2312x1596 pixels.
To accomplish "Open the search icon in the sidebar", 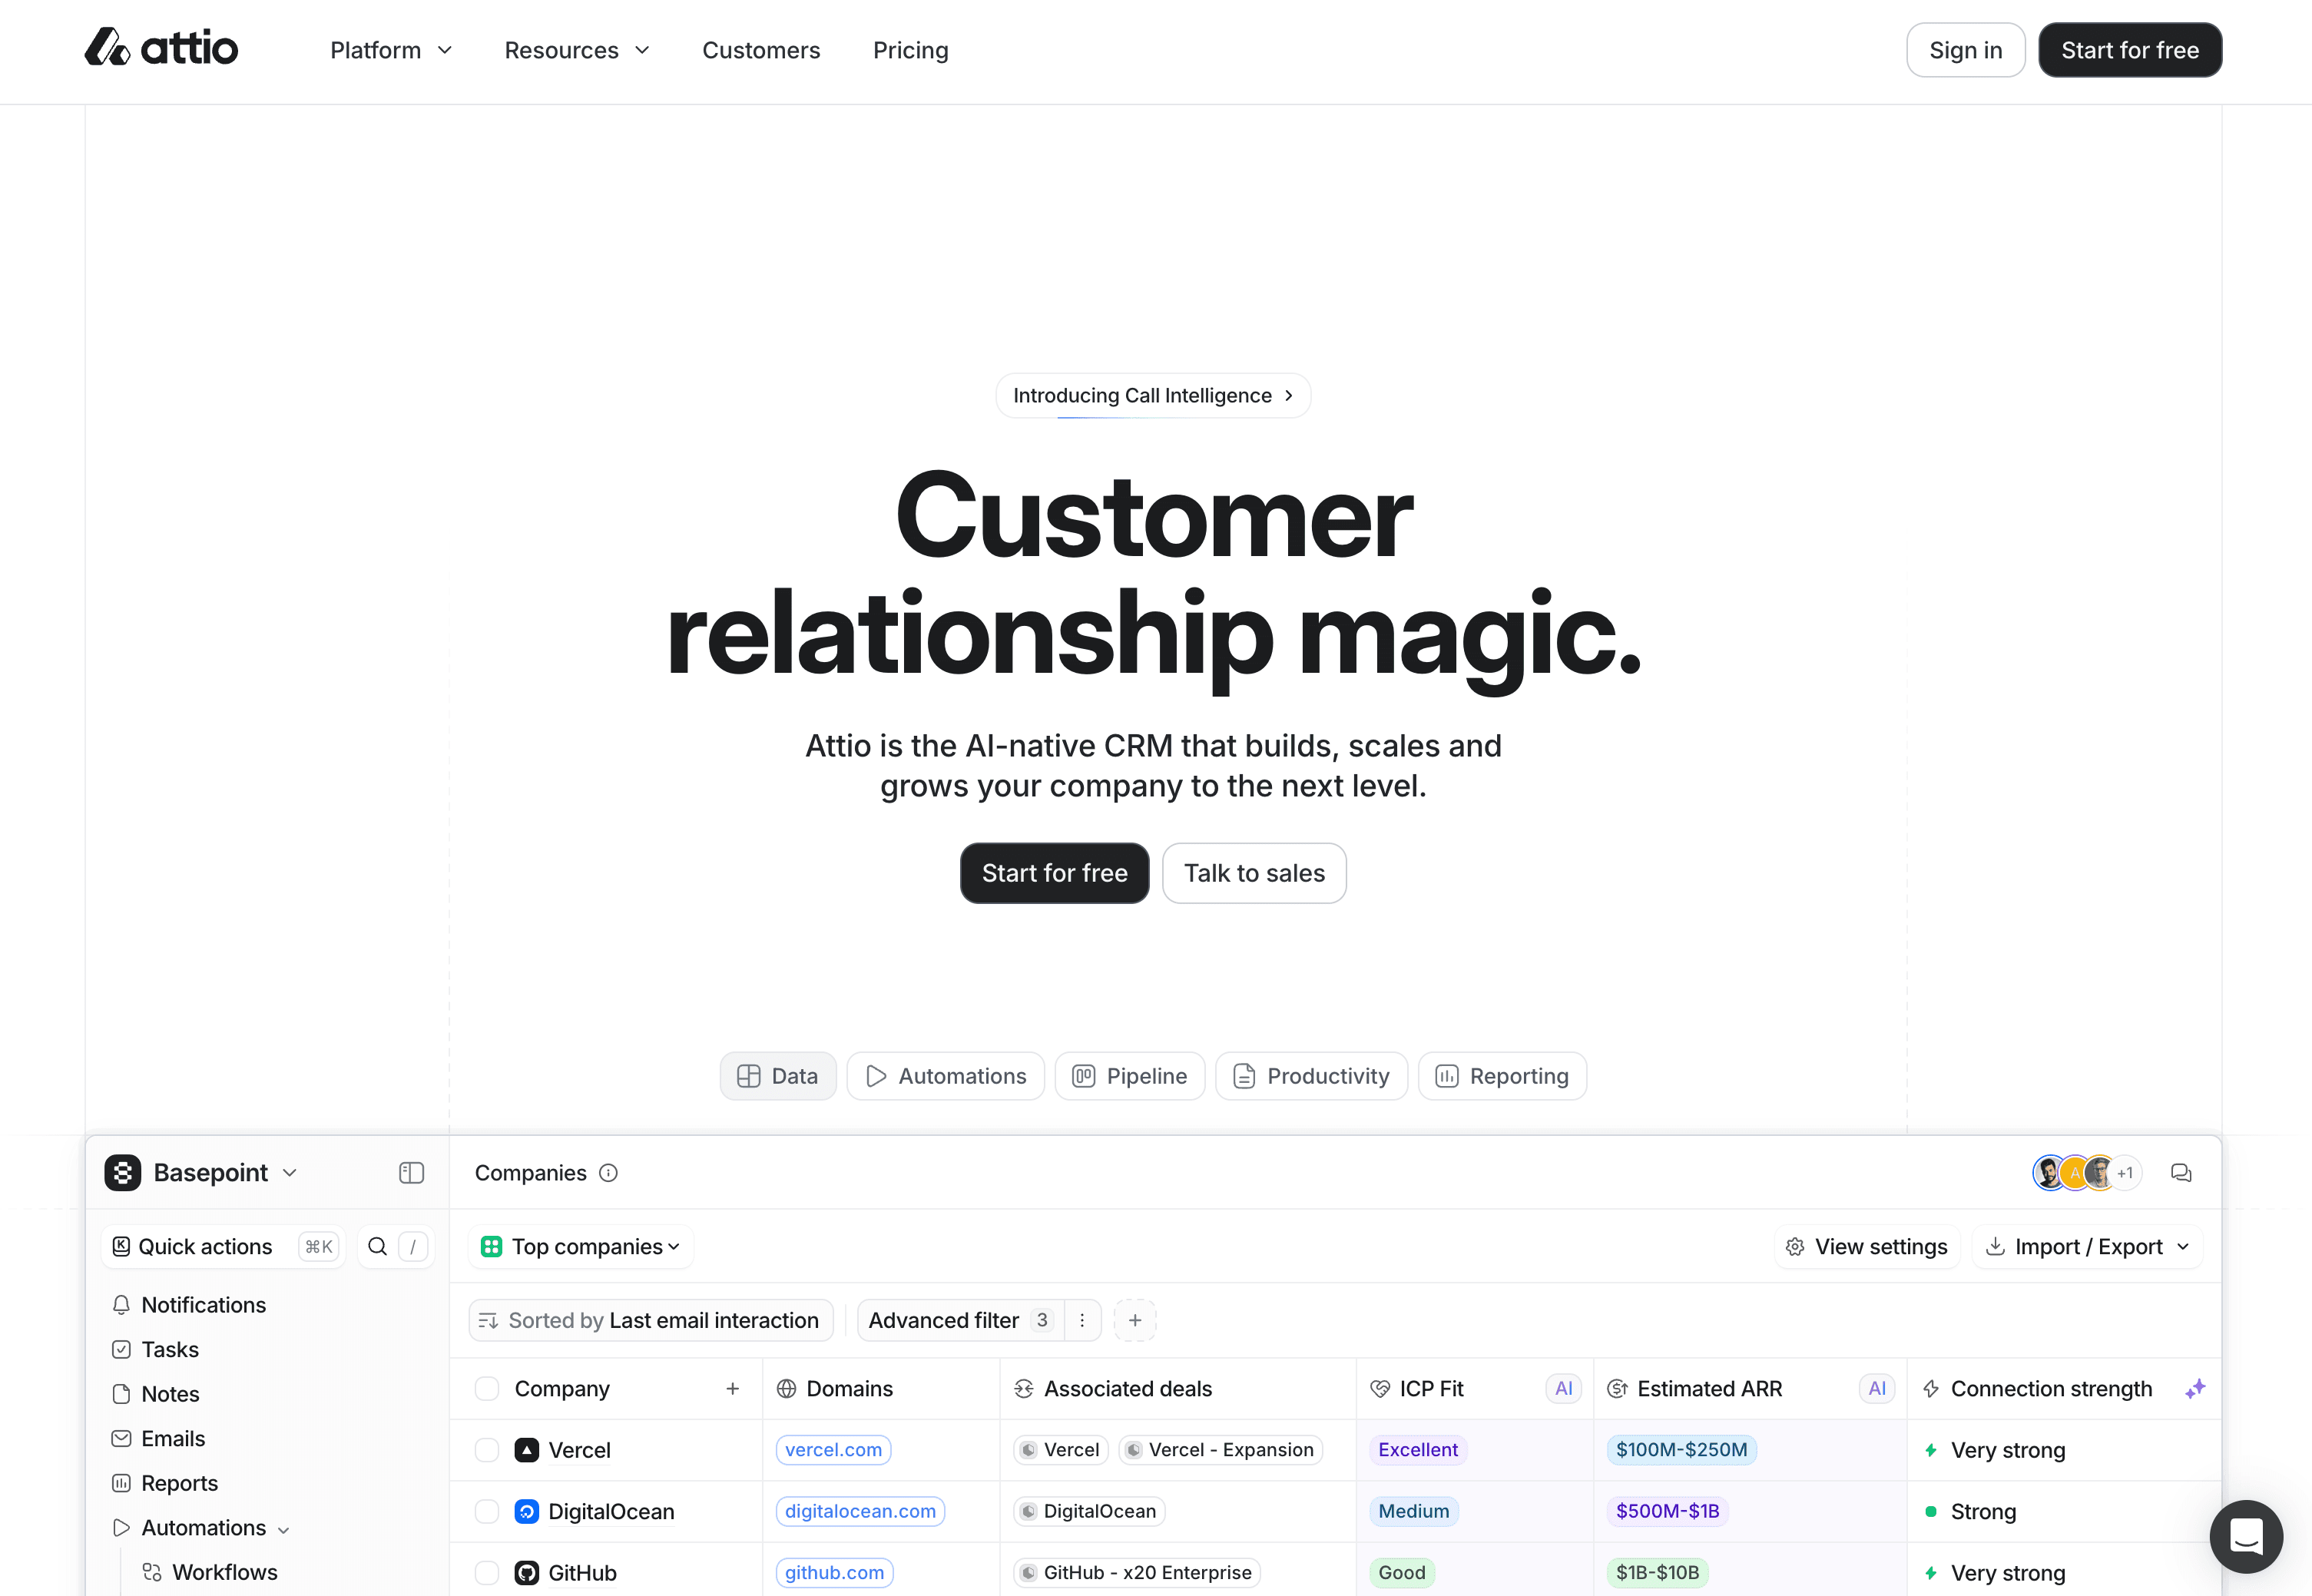I will pyautogui.click(x=377, y=1246).
